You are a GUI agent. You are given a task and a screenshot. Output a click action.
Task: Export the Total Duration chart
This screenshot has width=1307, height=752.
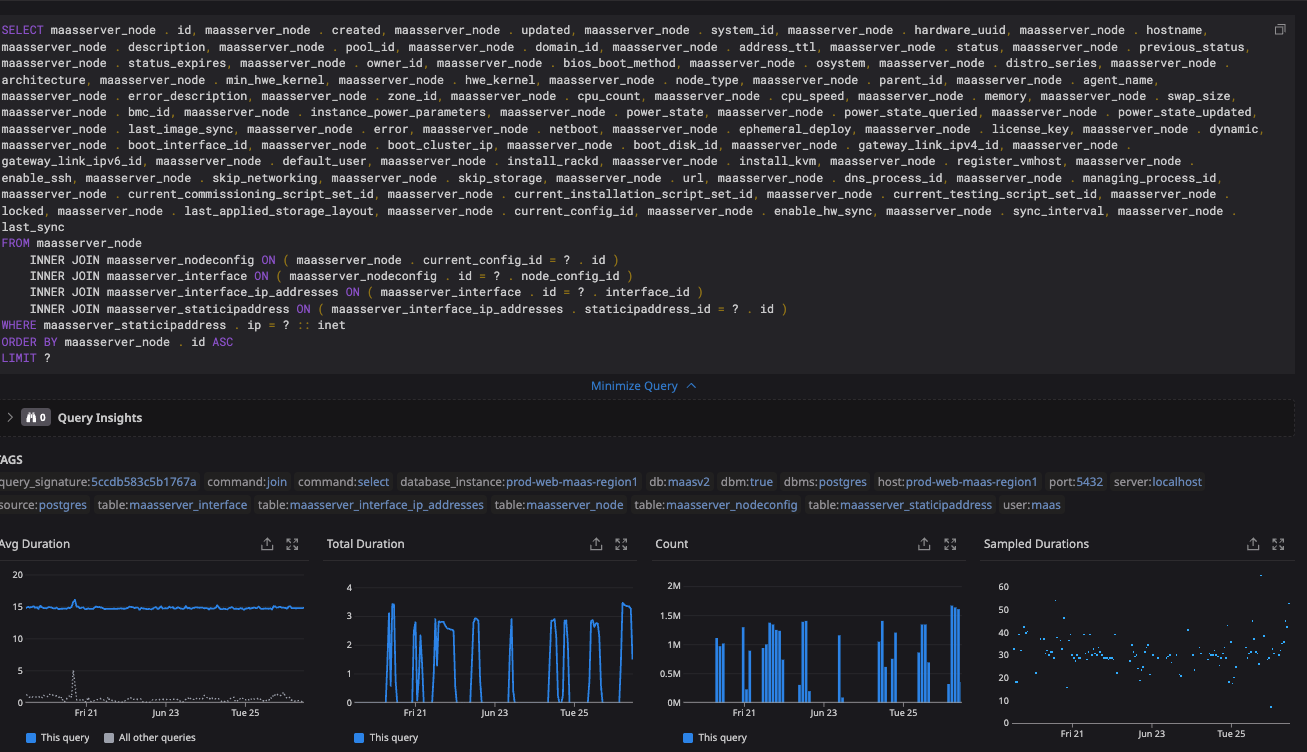point(596,544)
